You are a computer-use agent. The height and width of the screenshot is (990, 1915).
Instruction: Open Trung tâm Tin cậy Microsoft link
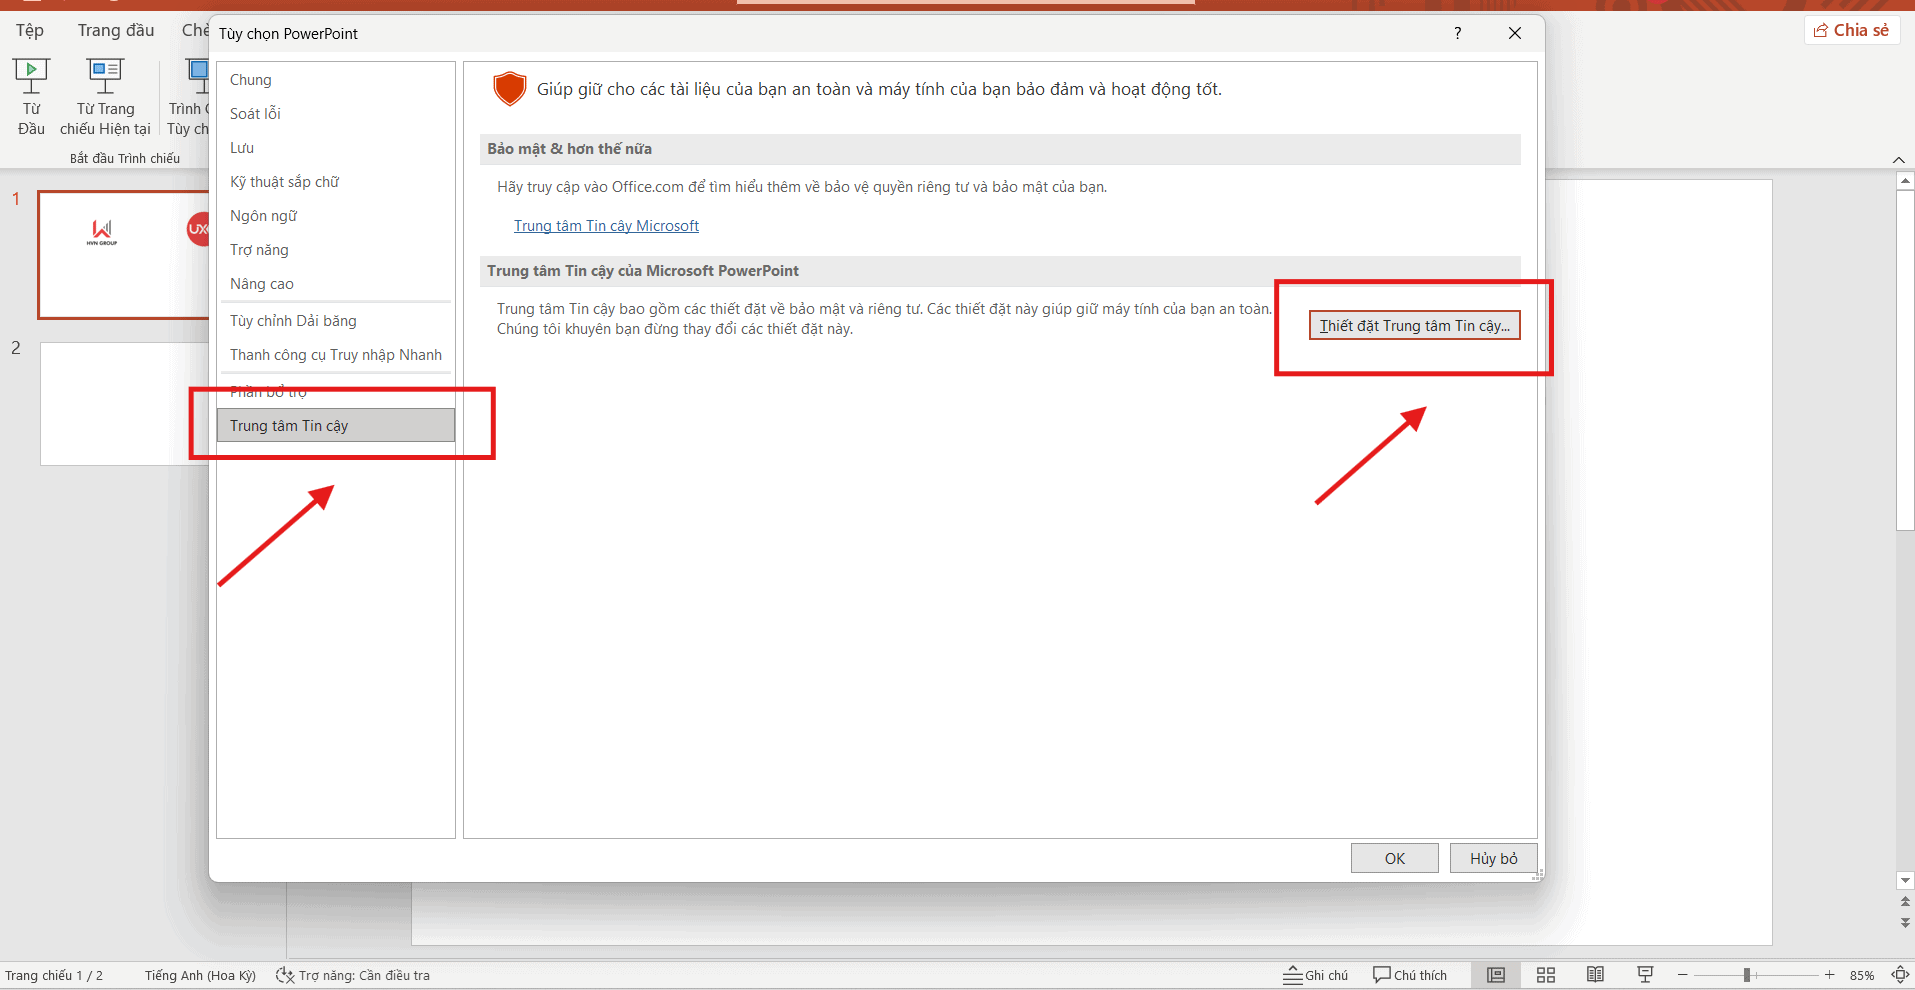point(606,226)
